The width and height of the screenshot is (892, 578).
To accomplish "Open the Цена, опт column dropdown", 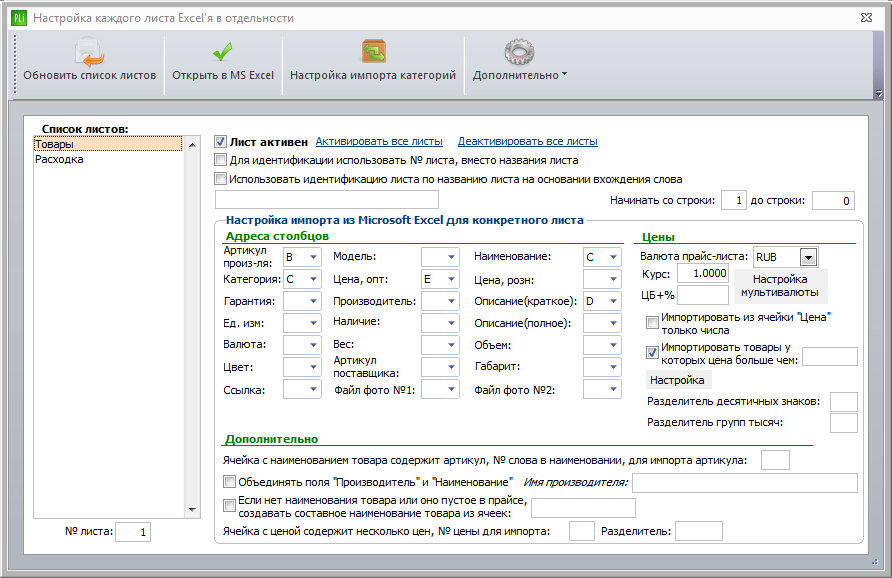I will point(452,279).
